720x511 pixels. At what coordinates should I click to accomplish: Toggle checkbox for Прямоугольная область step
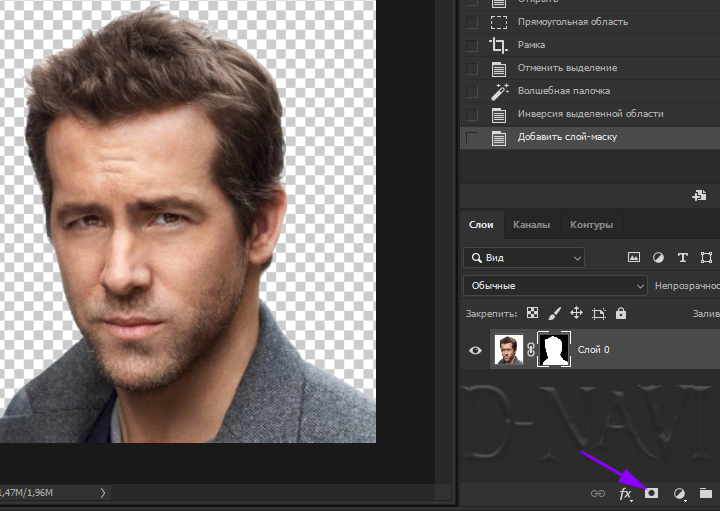point(472,22)
